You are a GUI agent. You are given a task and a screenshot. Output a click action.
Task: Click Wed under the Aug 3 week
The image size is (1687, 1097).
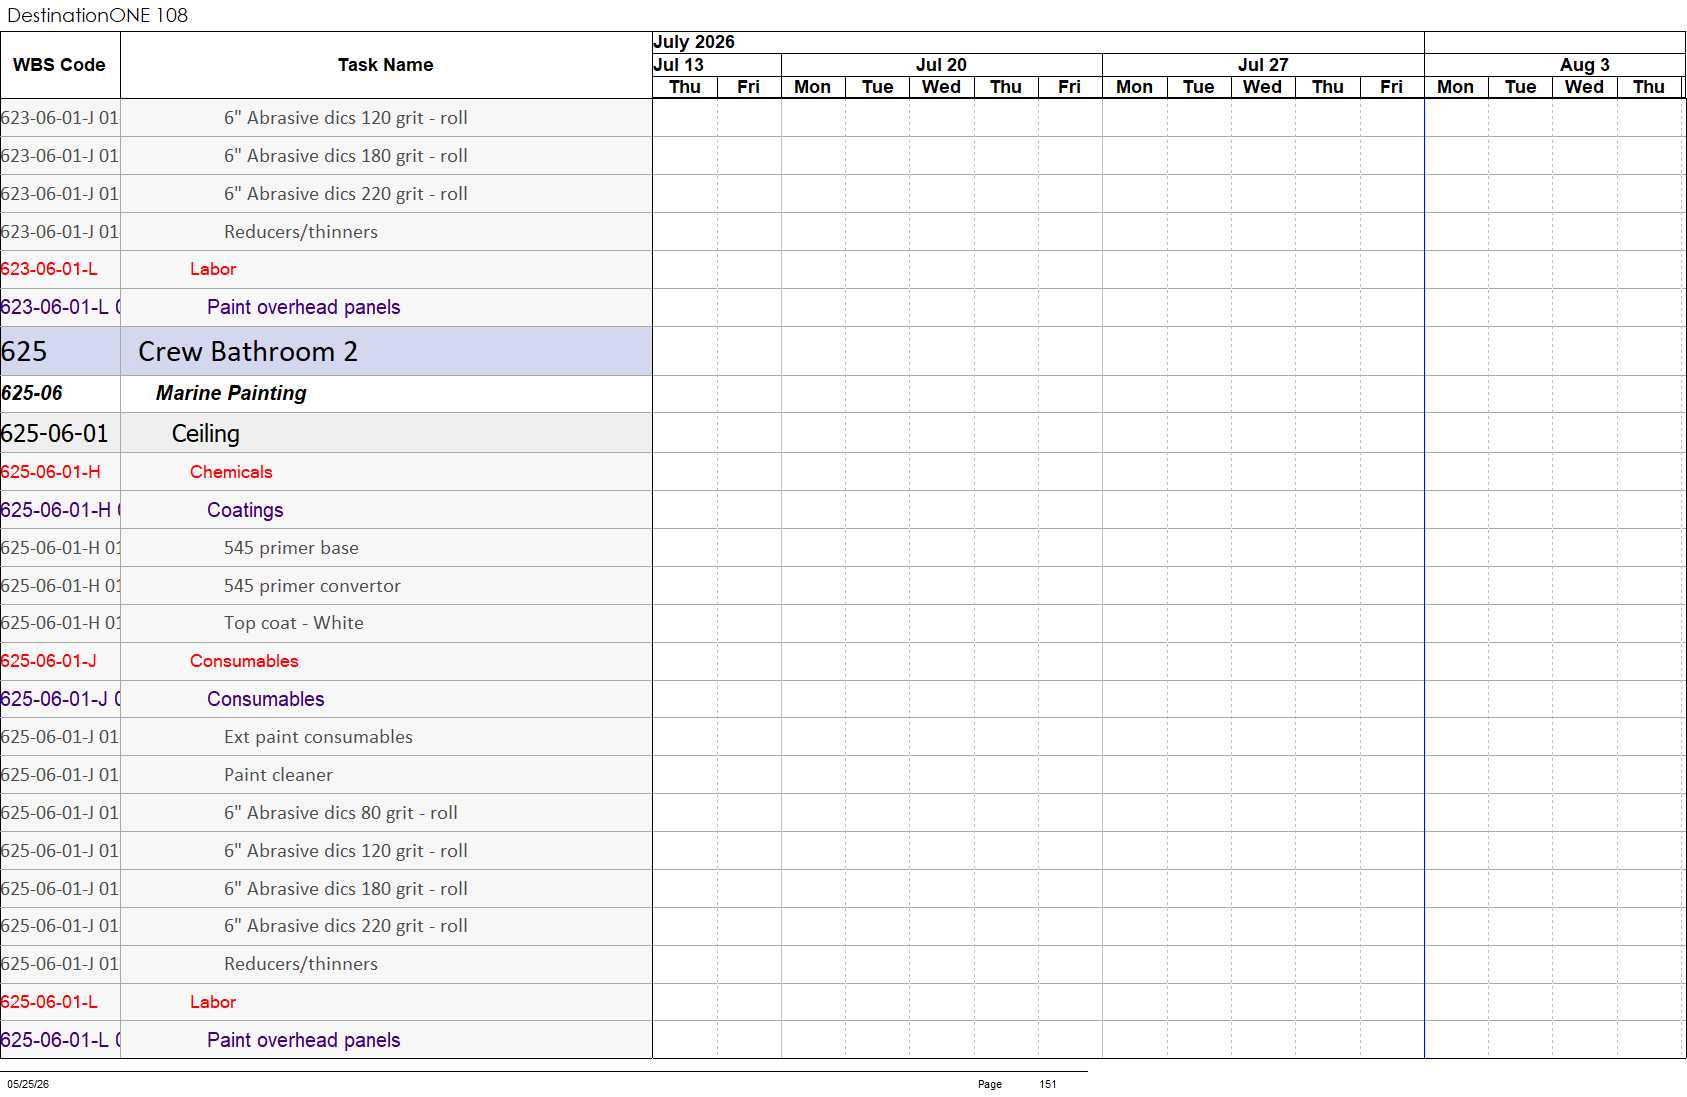tap(1584, 87)
